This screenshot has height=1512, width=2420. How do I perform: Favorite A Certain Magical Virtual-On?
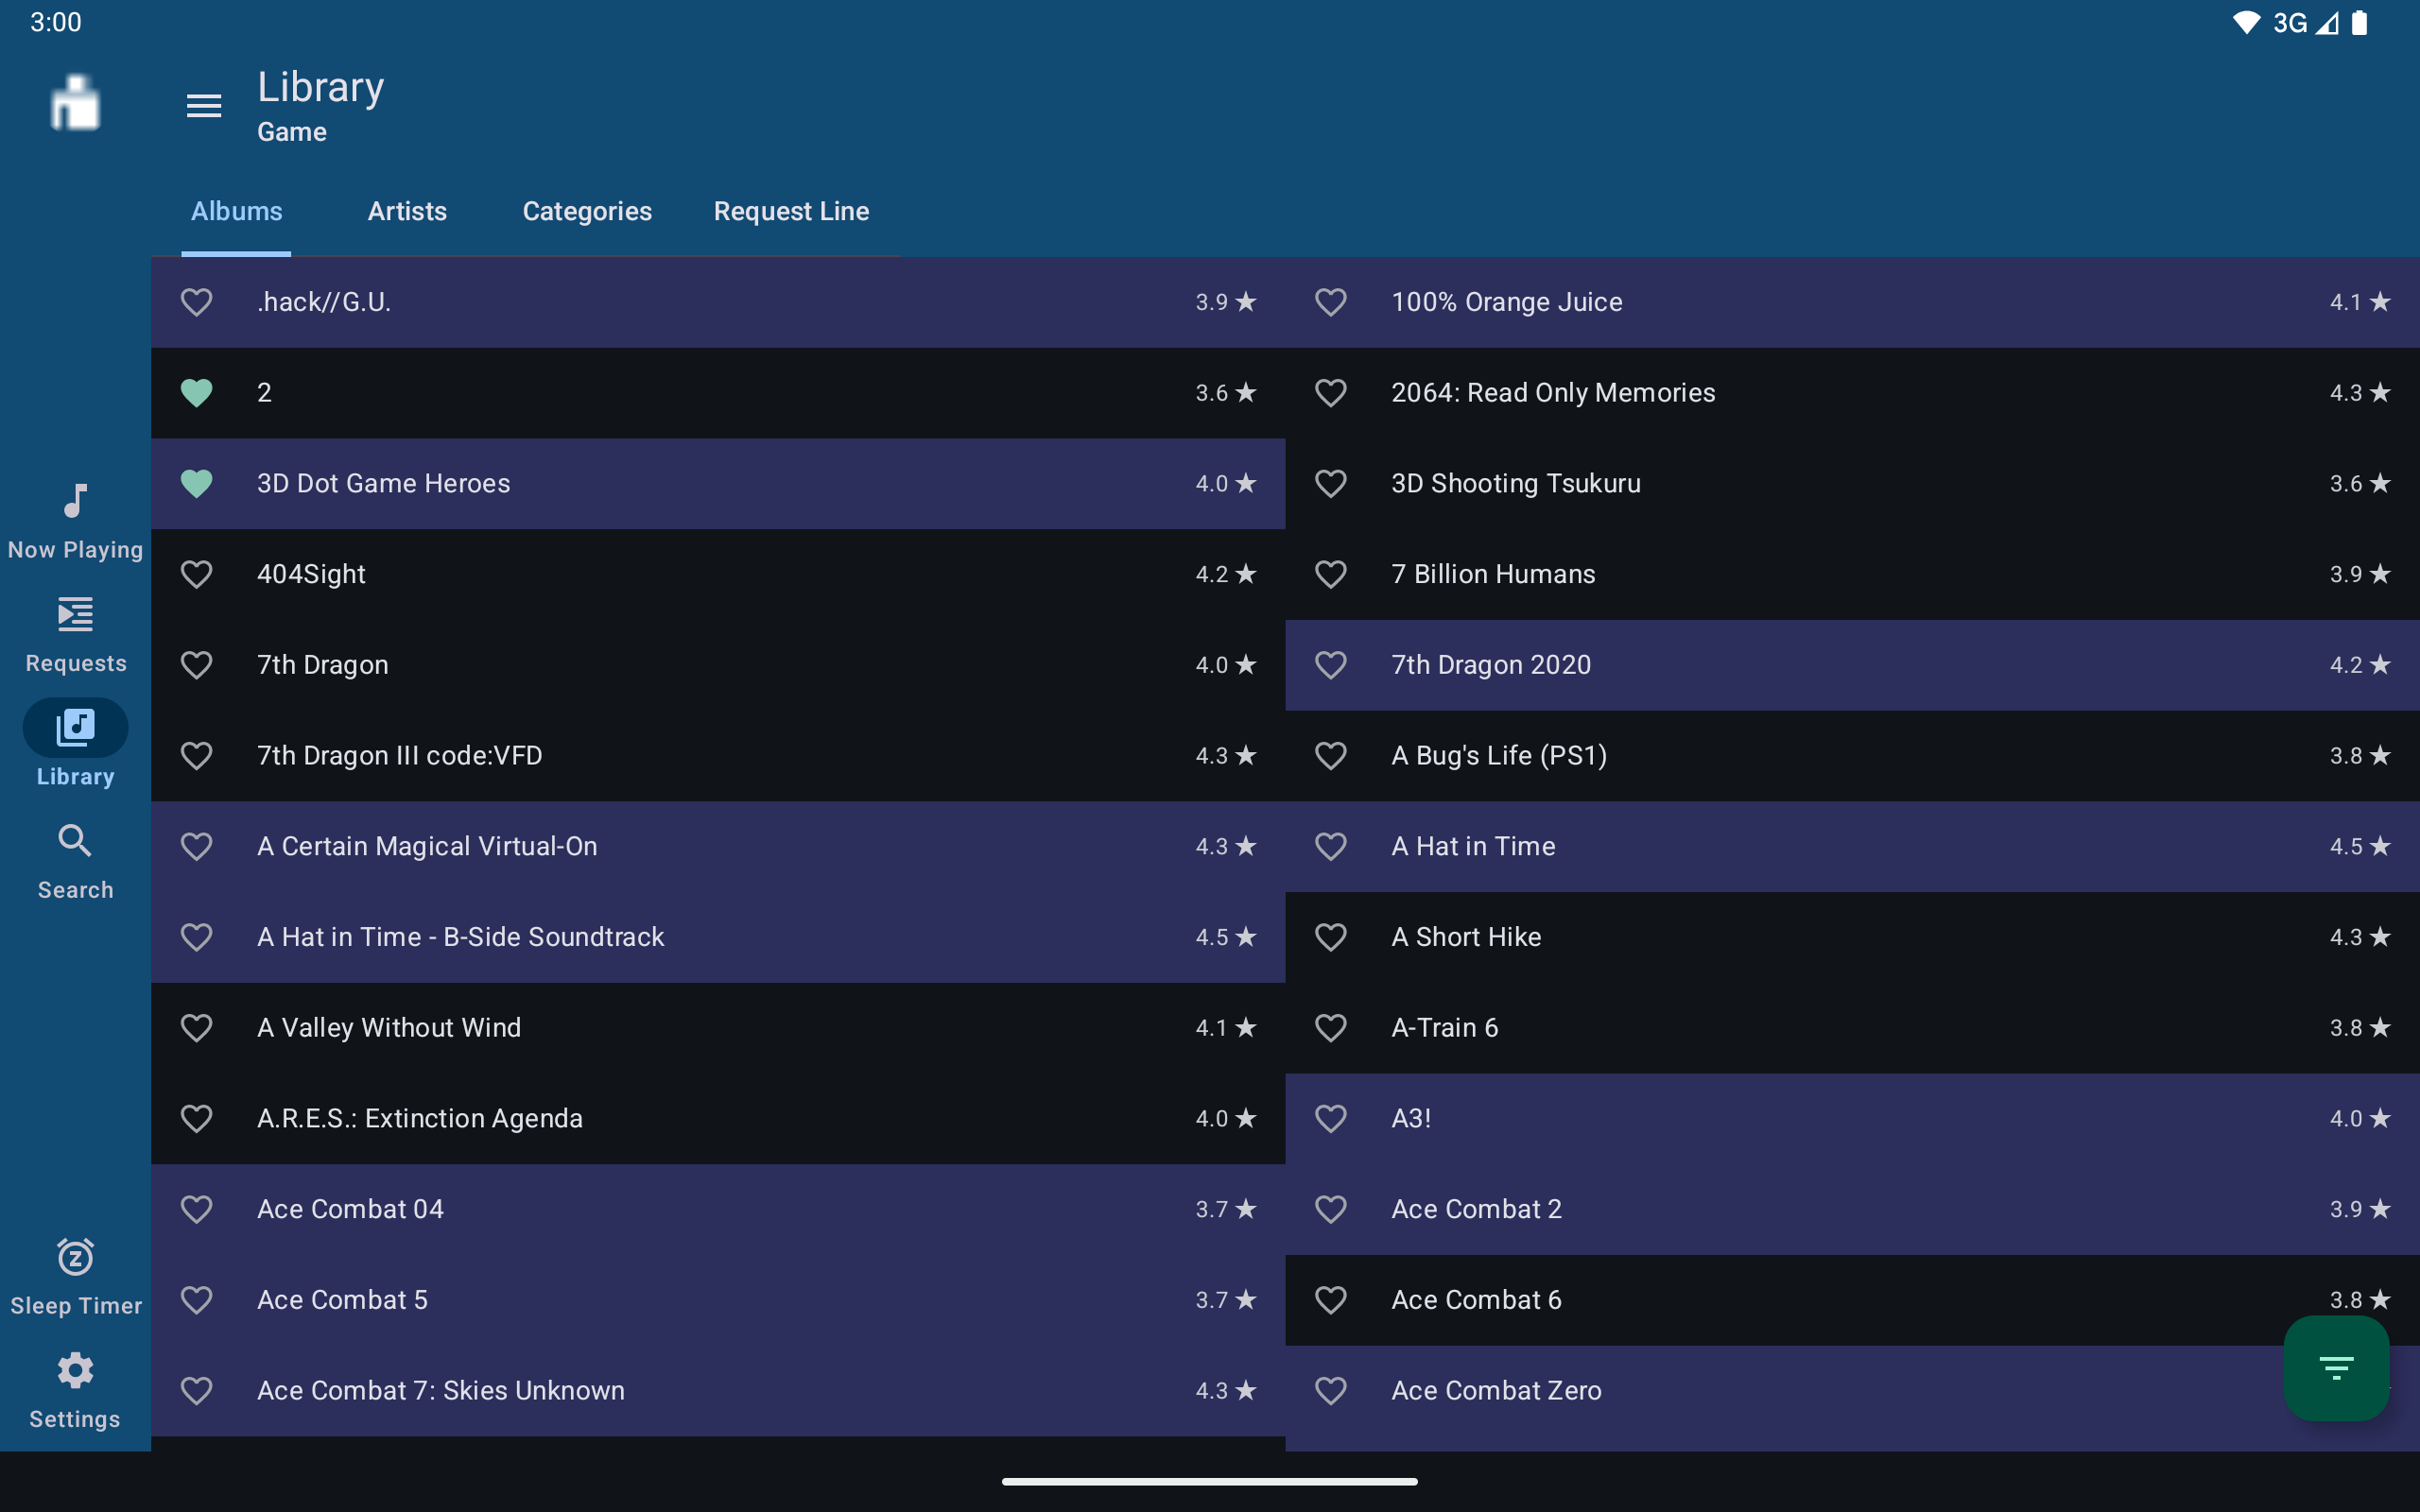pyautogui.click(x=196, y=846)
